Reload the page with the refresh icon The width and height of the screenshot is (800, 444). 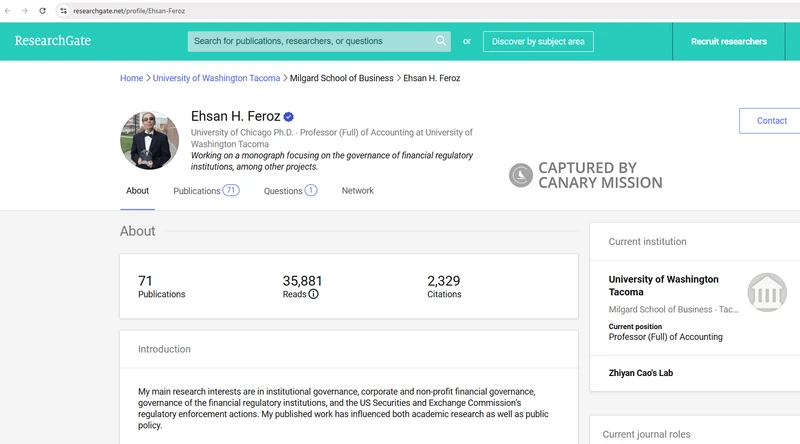click(42, 11)
